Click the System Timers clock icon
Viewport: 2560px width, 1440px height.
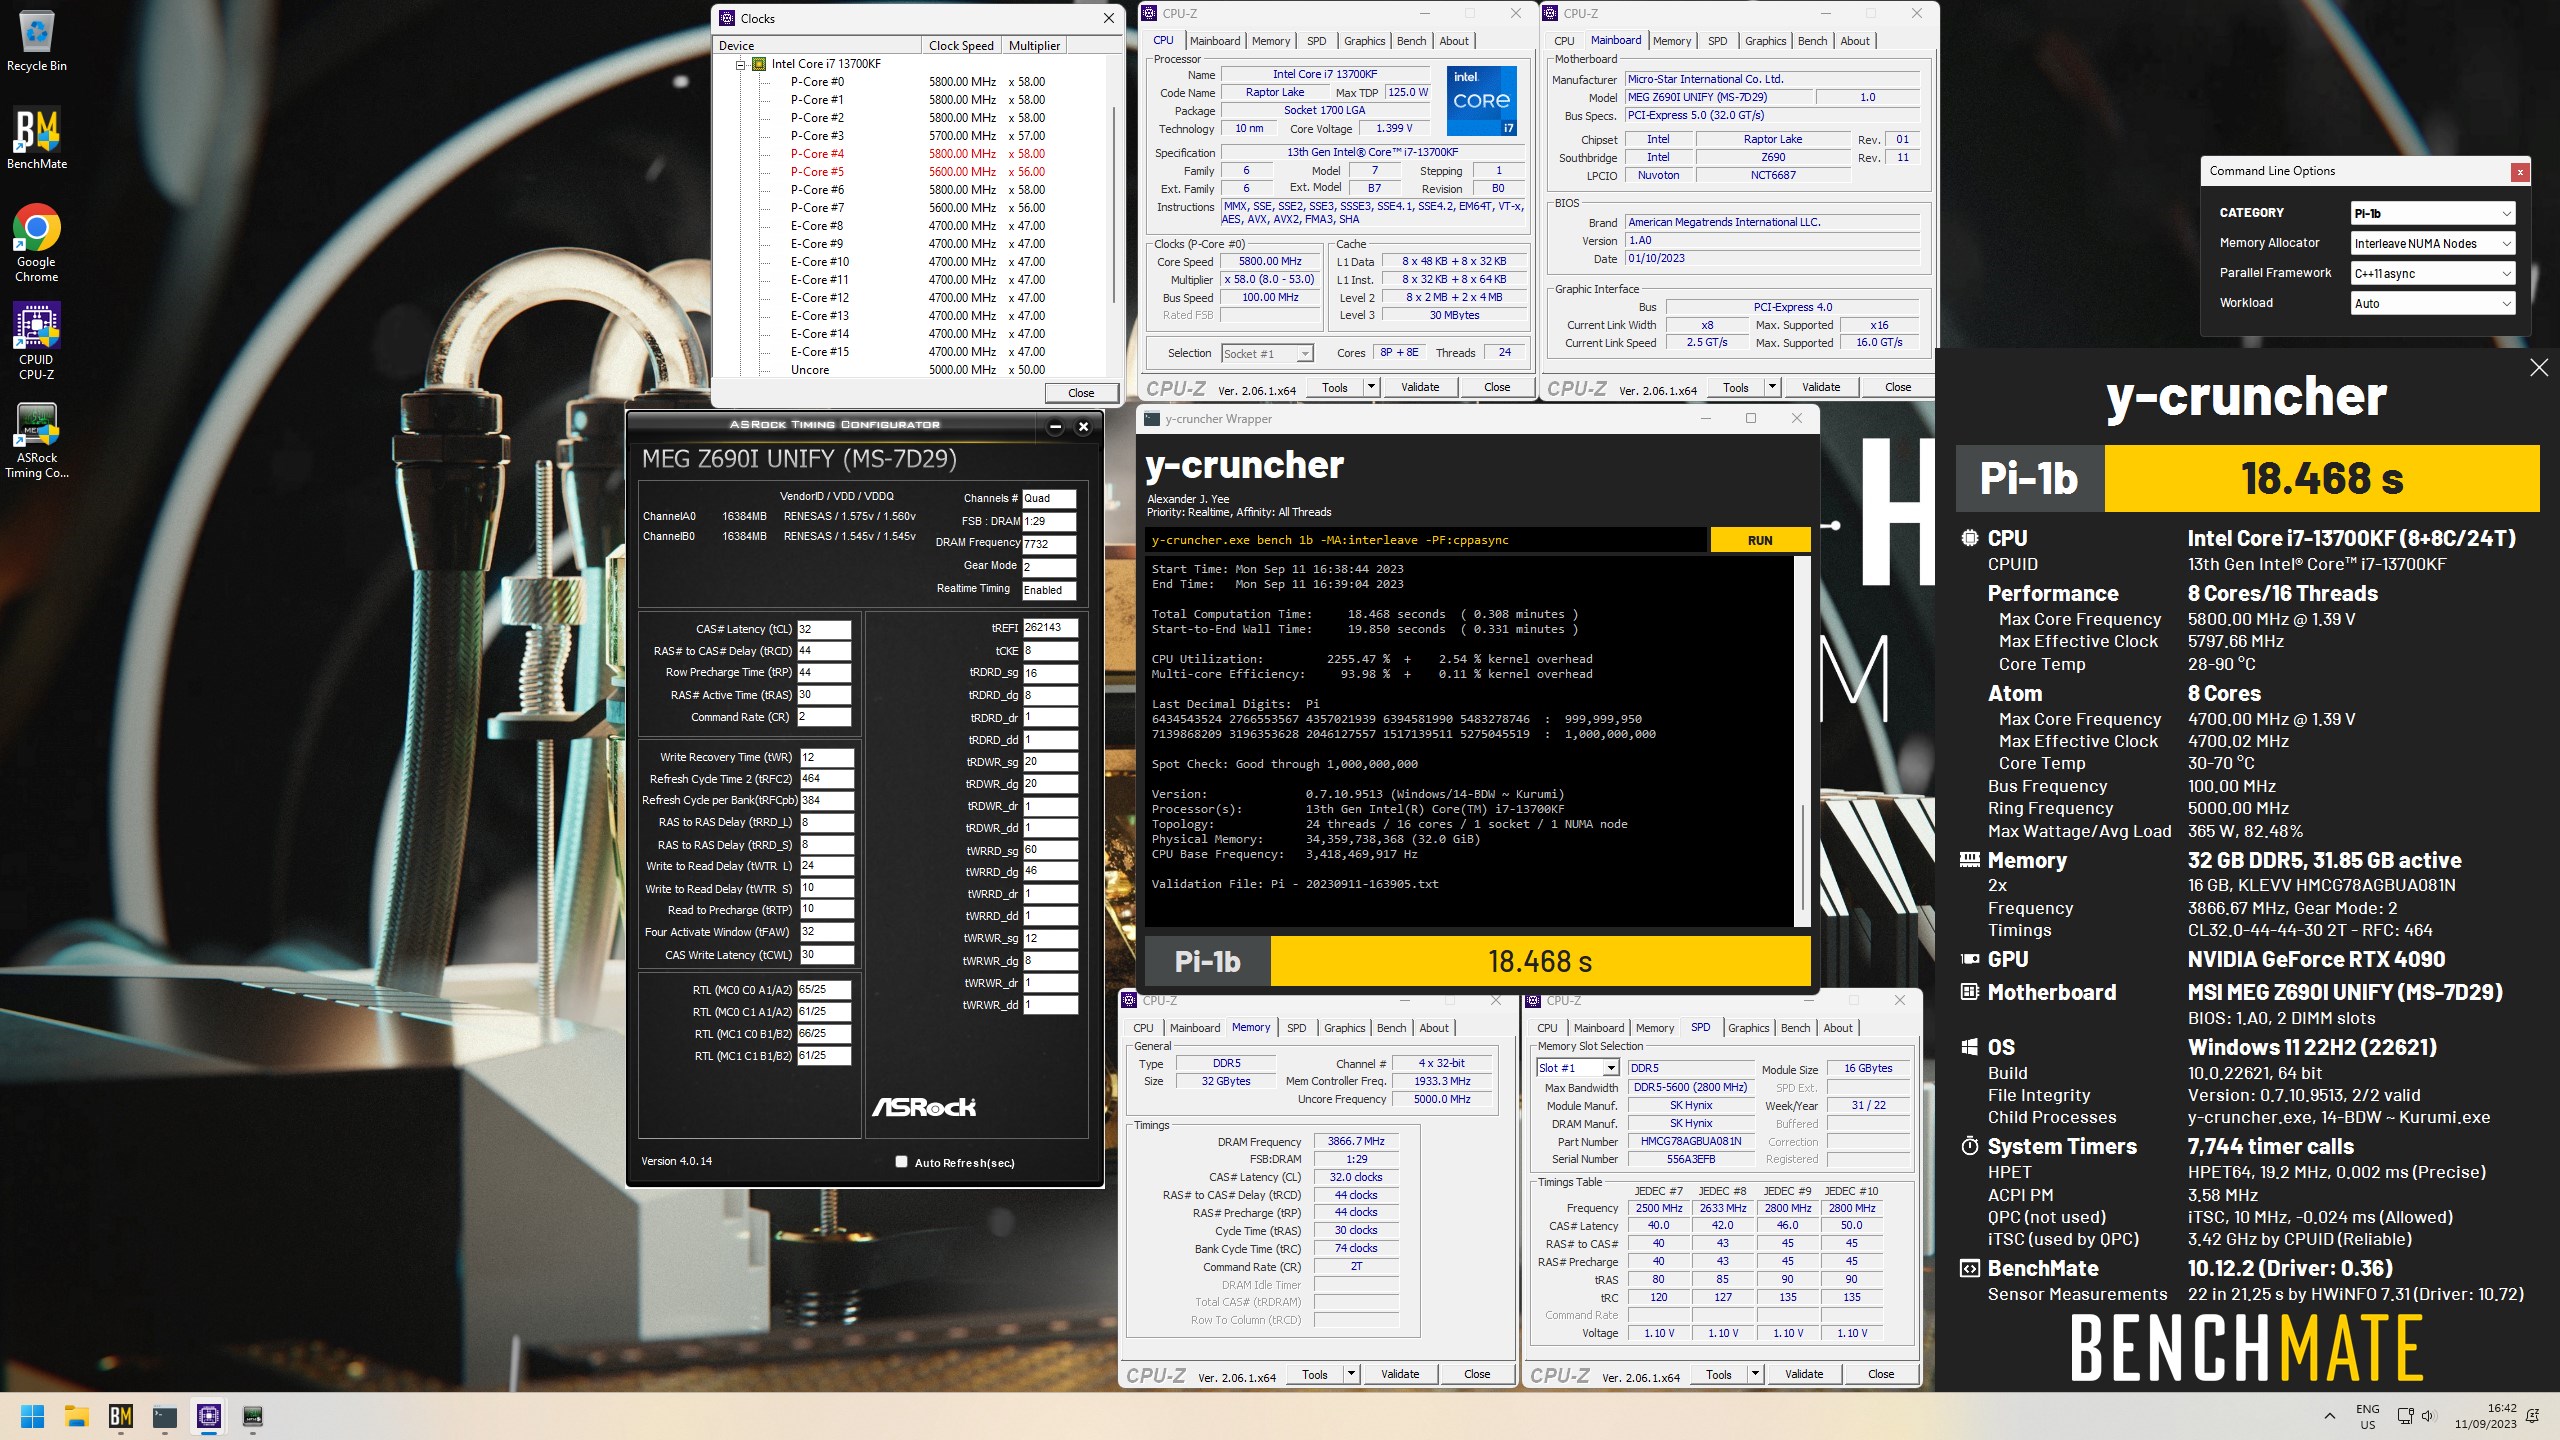[x=1969, y=1146]
